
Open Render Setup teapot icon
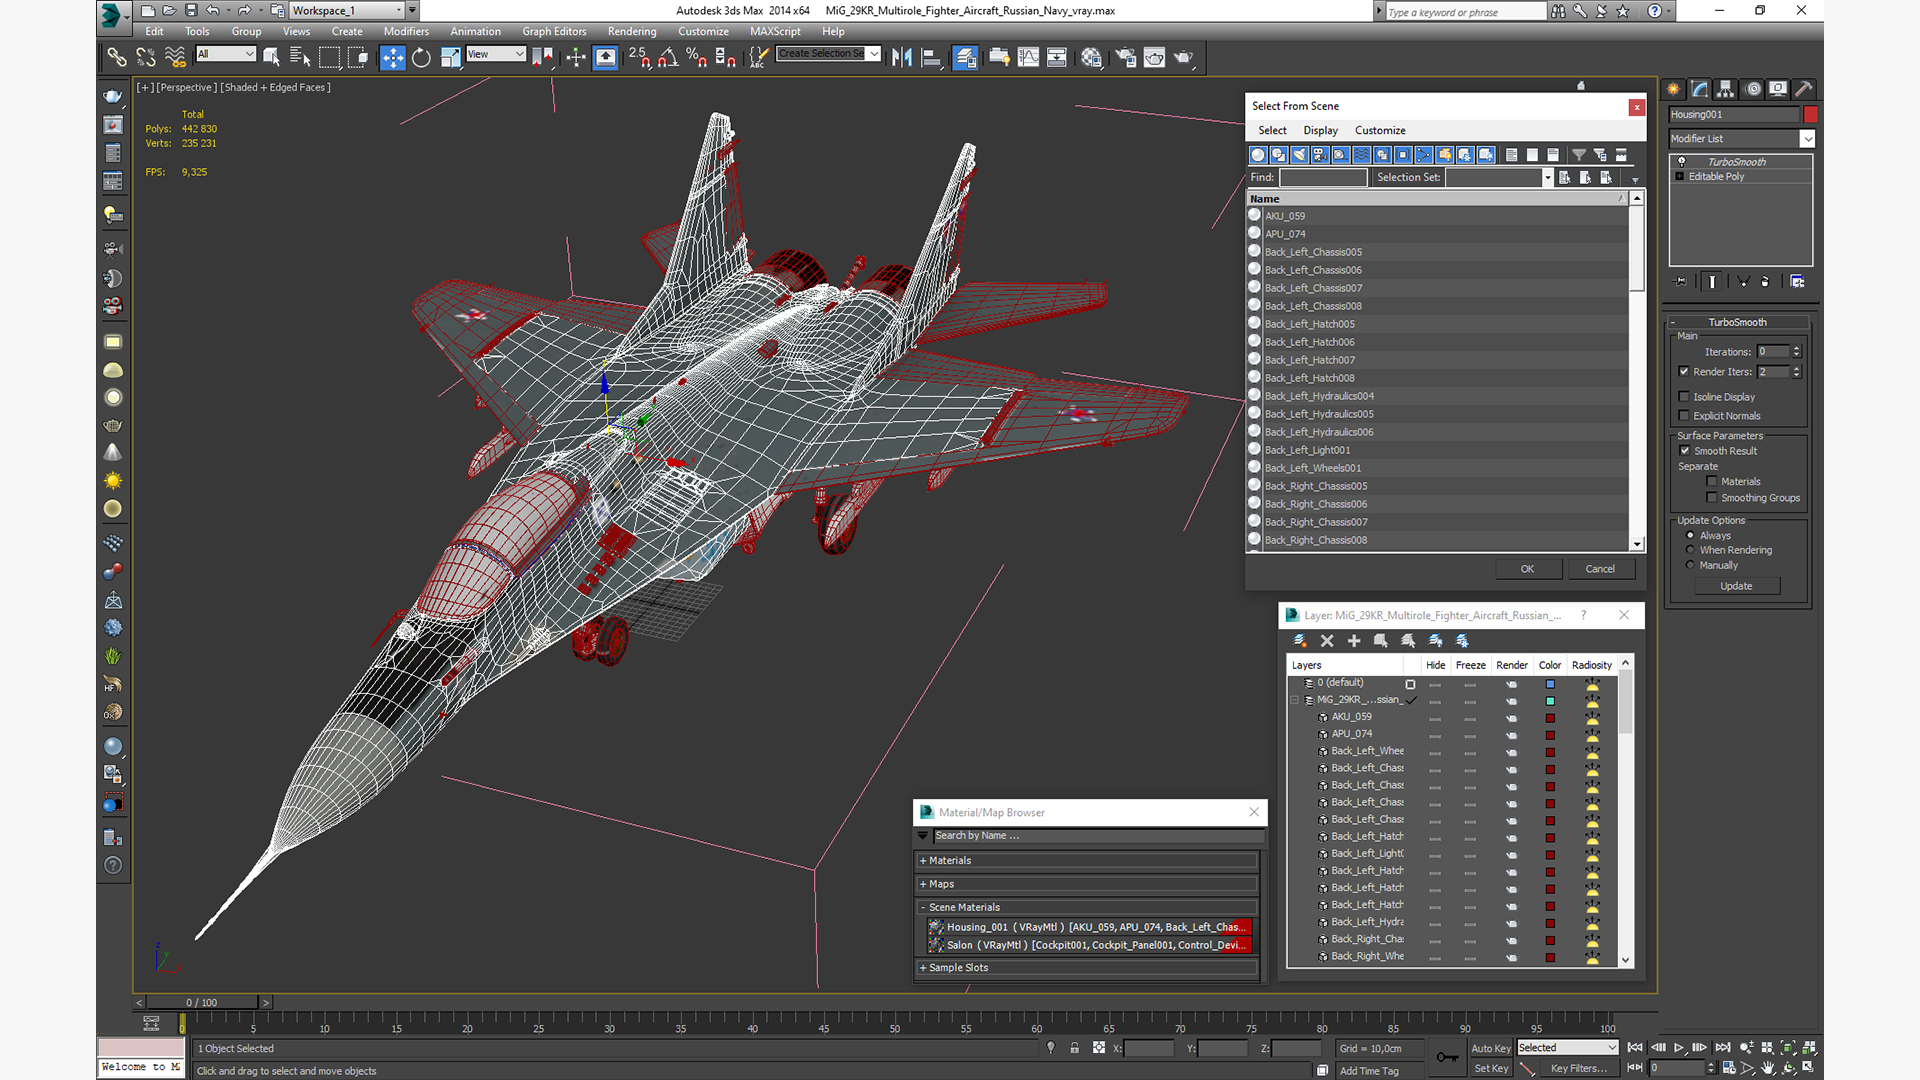[x=1126, y=57]
